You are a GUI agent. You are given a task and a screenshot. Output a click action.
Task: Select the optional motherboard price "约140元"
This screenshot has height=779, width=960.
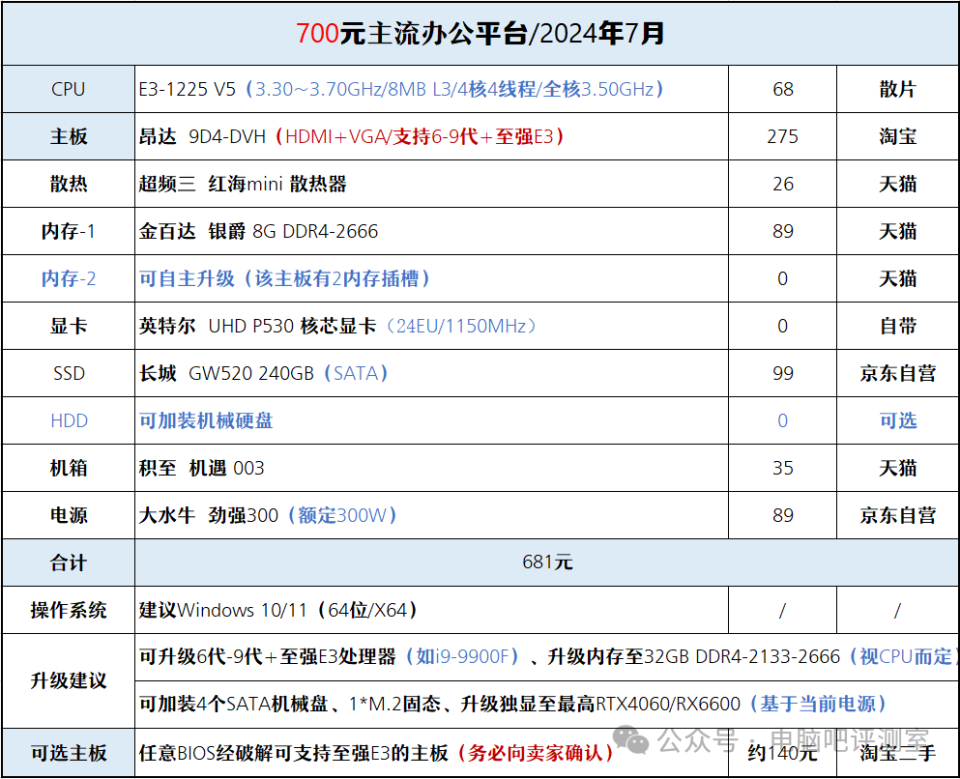click(782, 753)
